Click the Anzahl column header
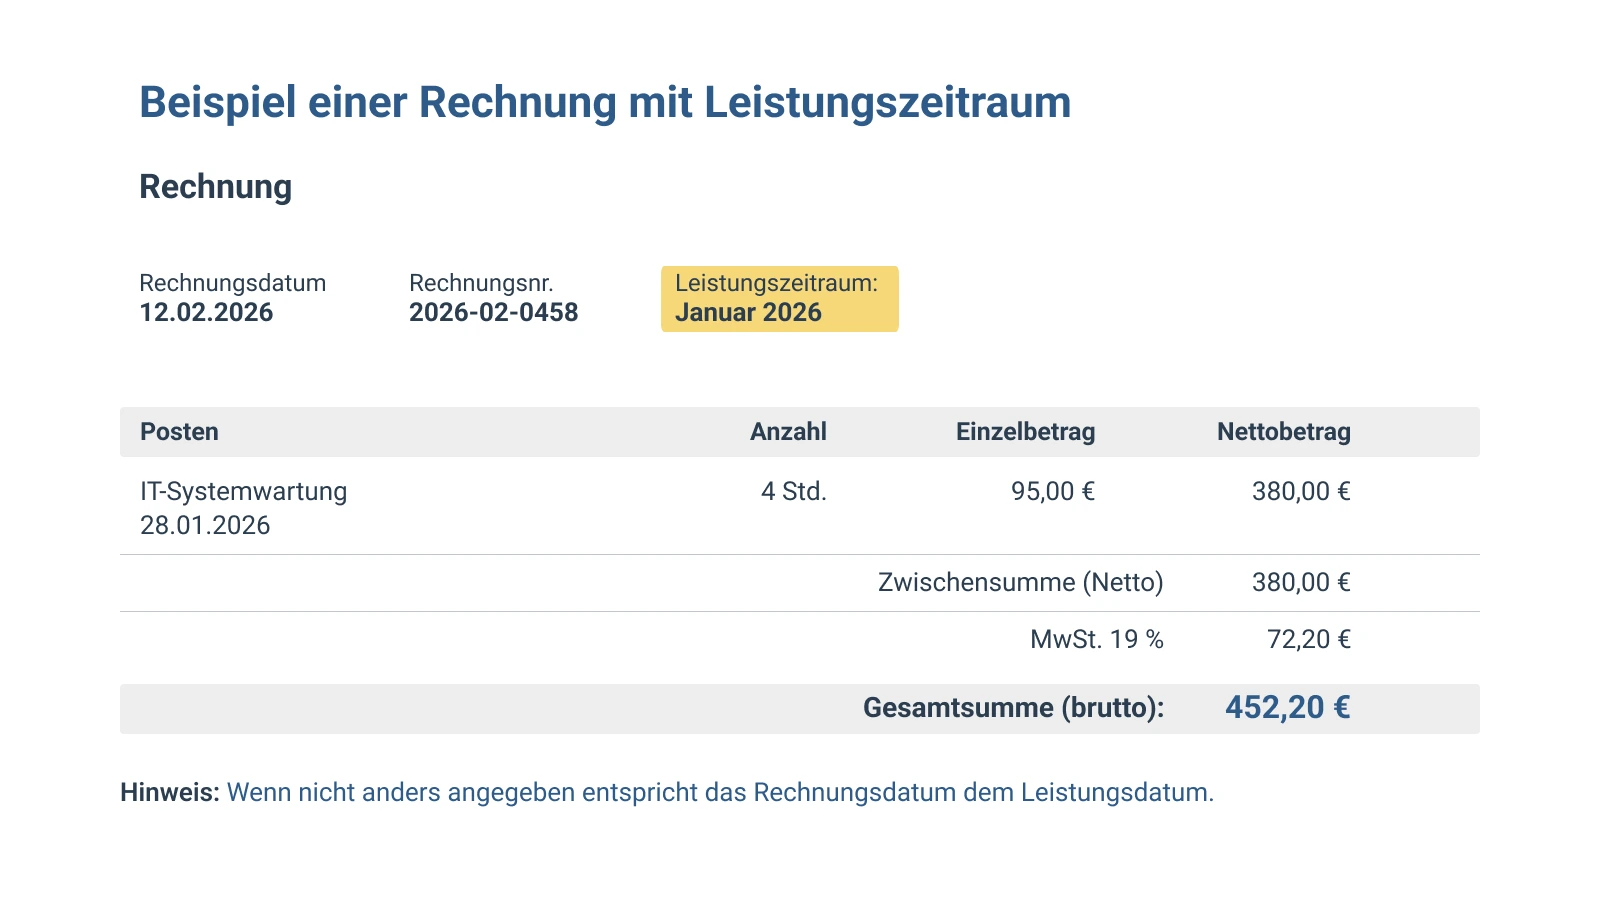 tap(789, 431)
